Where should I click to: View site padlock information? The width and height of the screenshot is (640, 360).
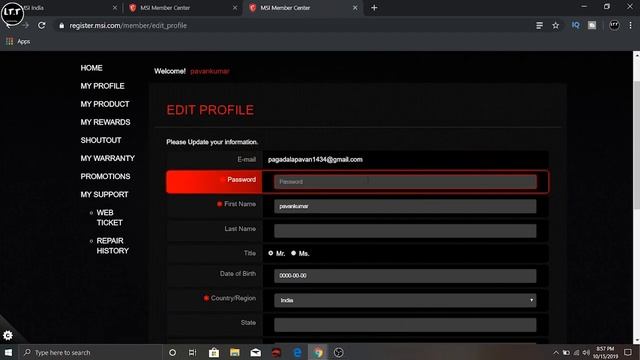62,25
